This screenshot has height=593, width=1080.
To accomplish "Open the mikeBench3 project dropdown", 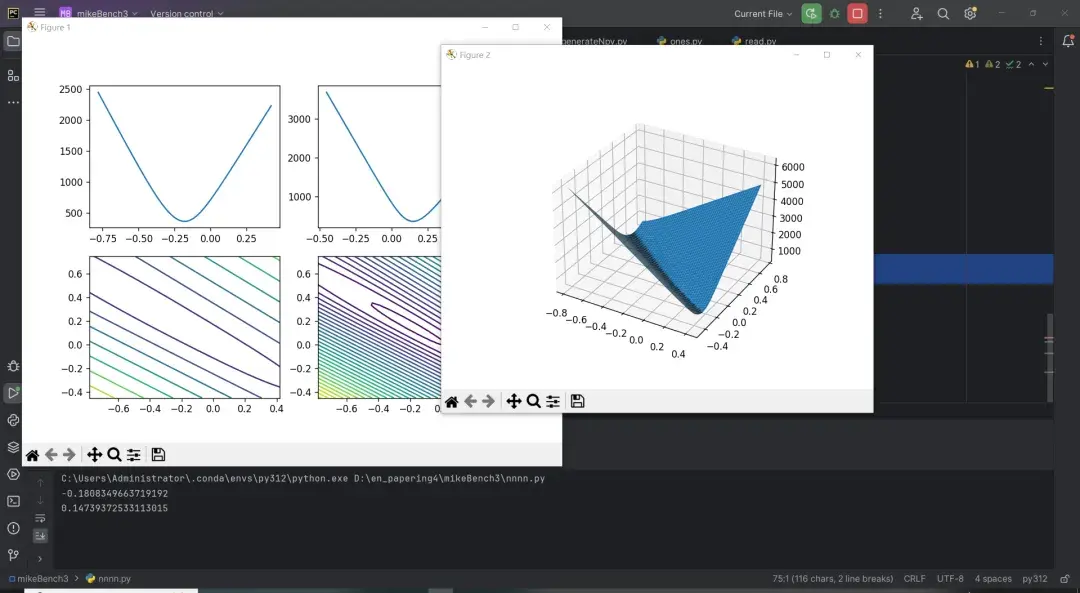I will click(x=98, y=13).
